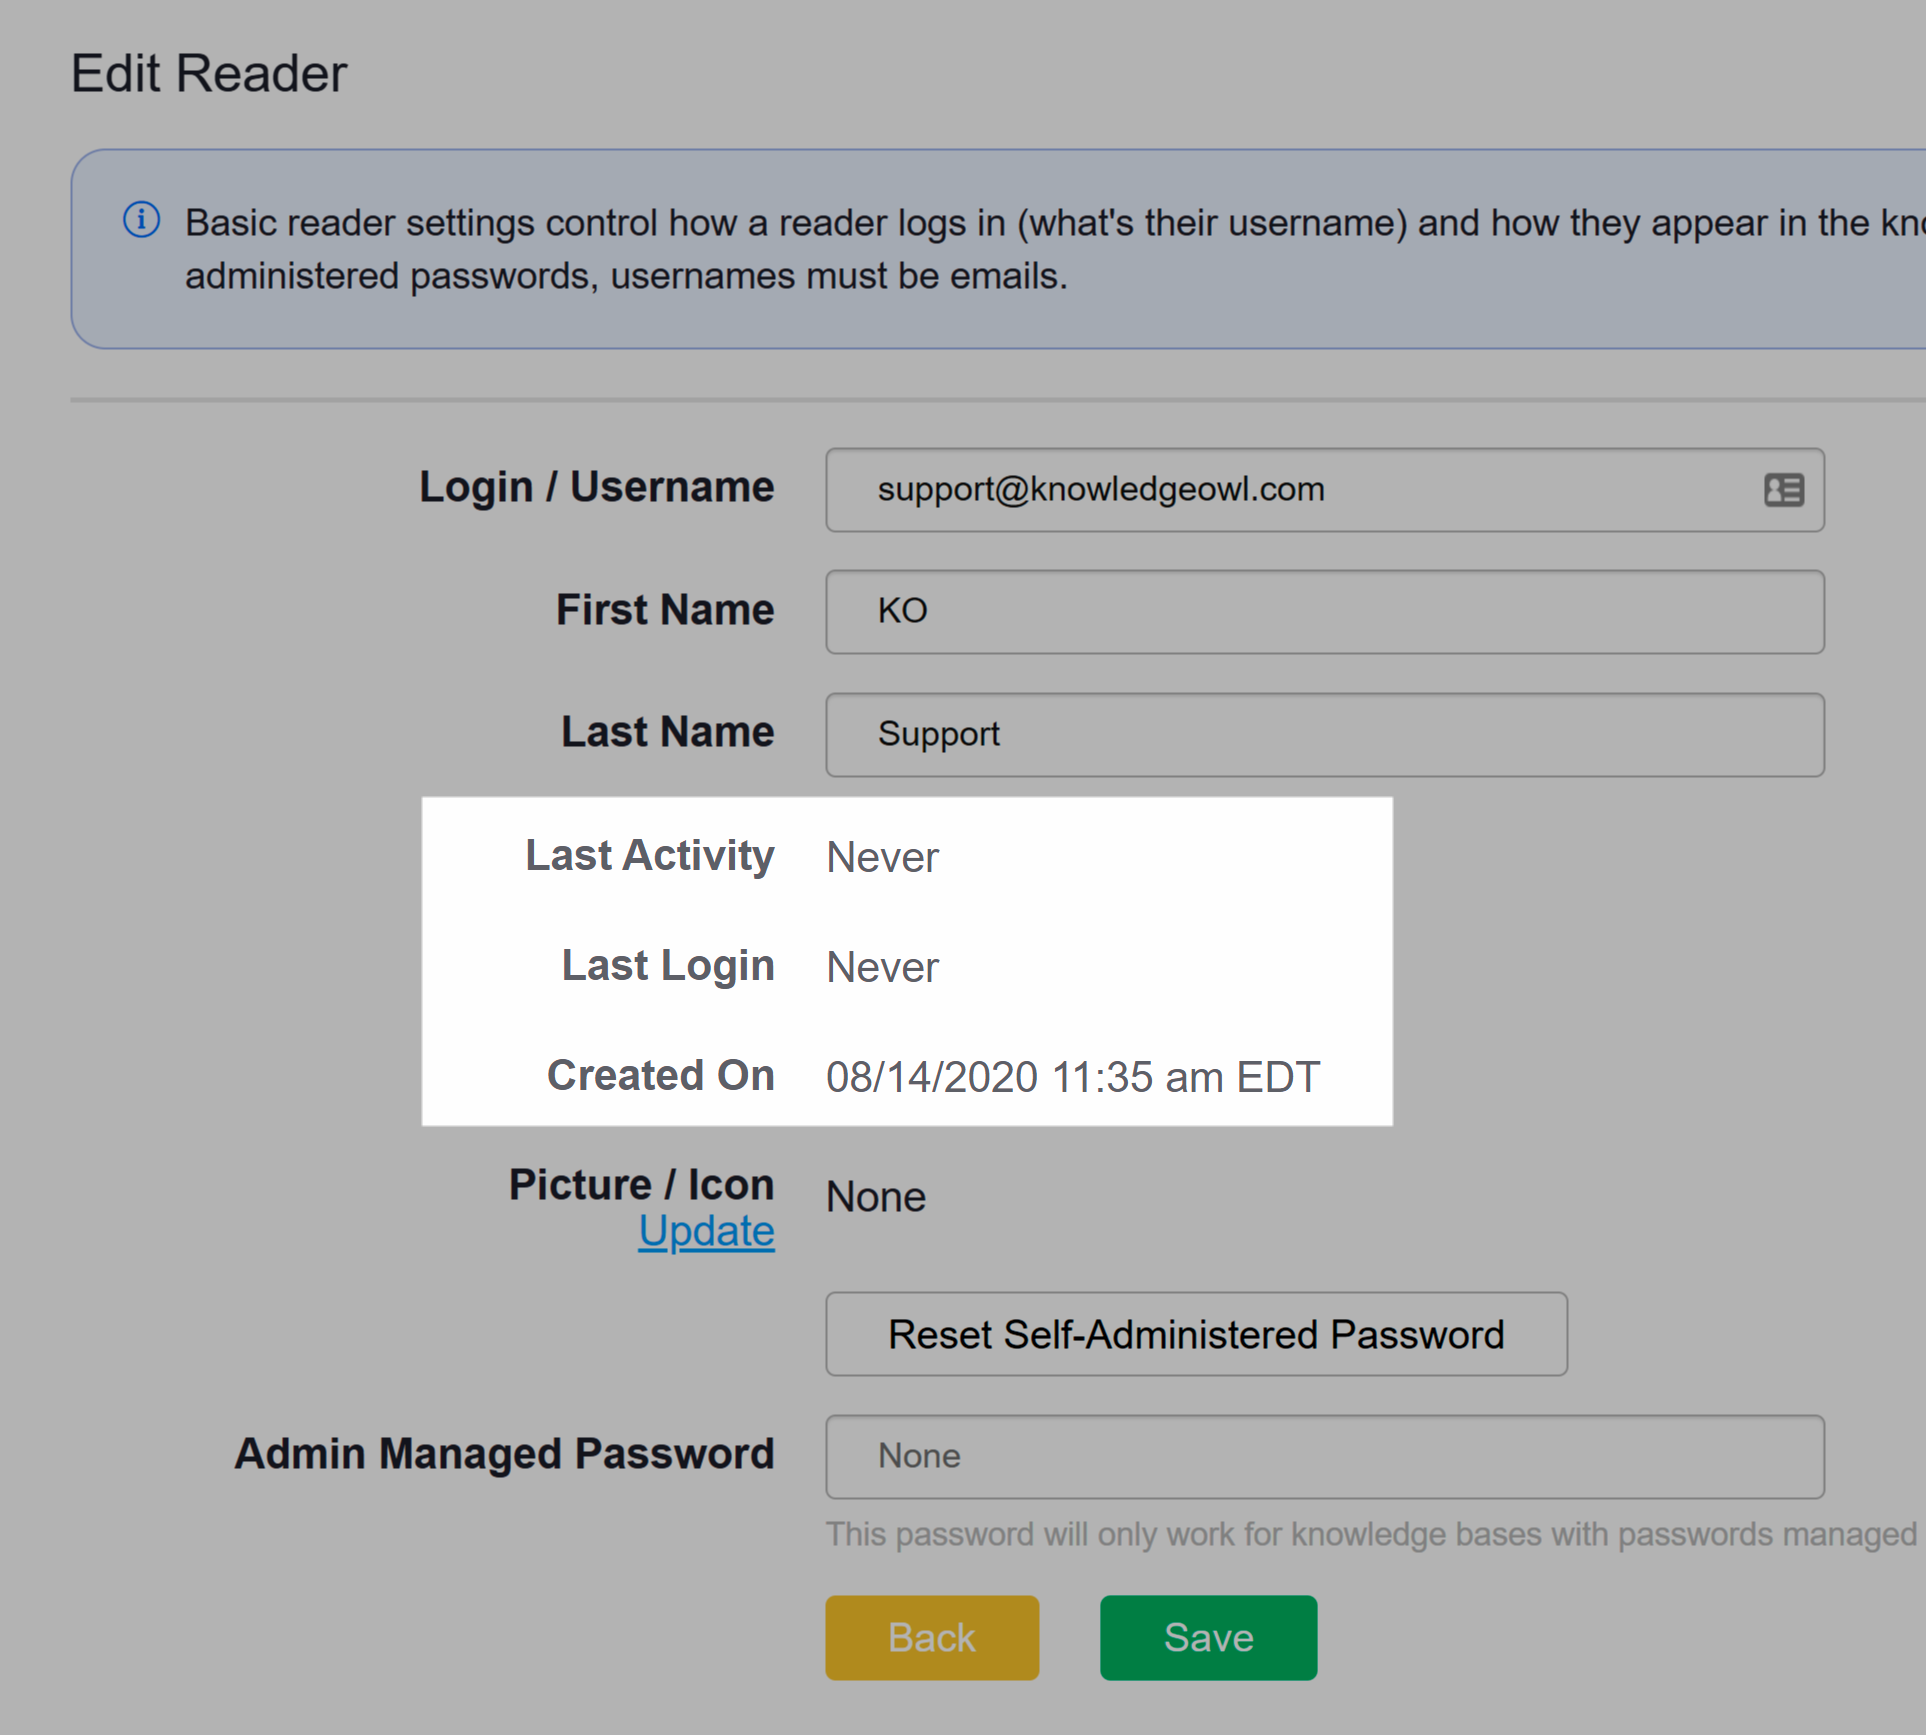Click the Picture / Icon None value

click(876, 1197)
